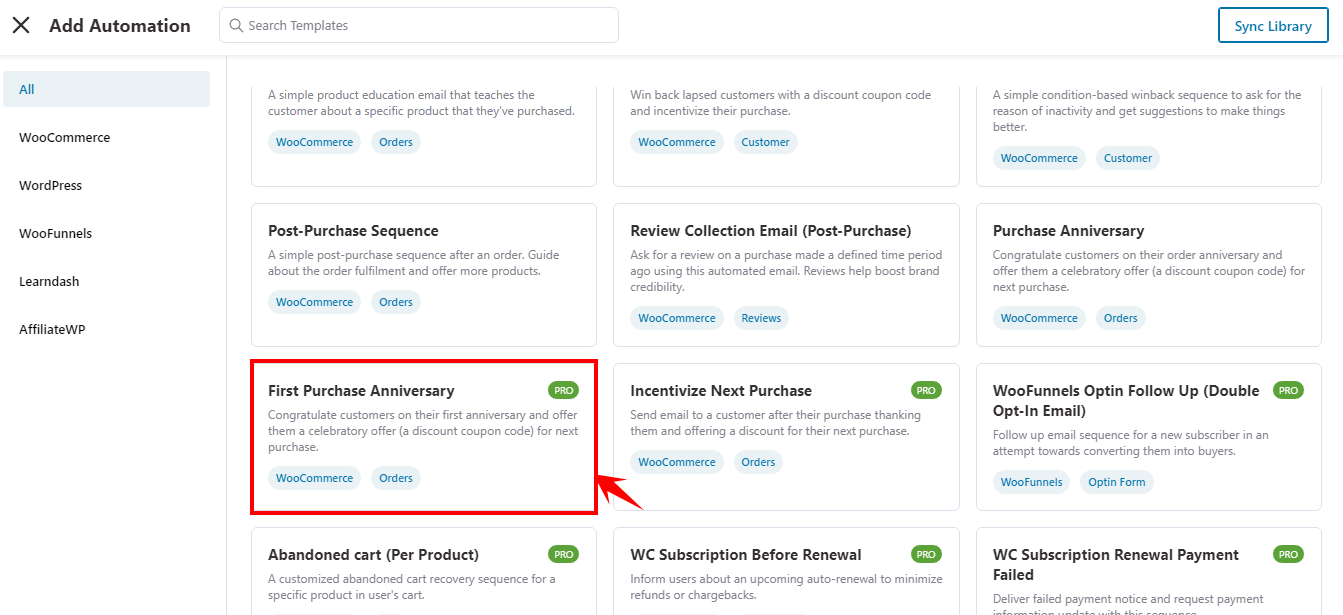The height and width of the screenshot is (615, 1343).
Task: Click the search magnifier icon
Action: [x=234, y=25]
